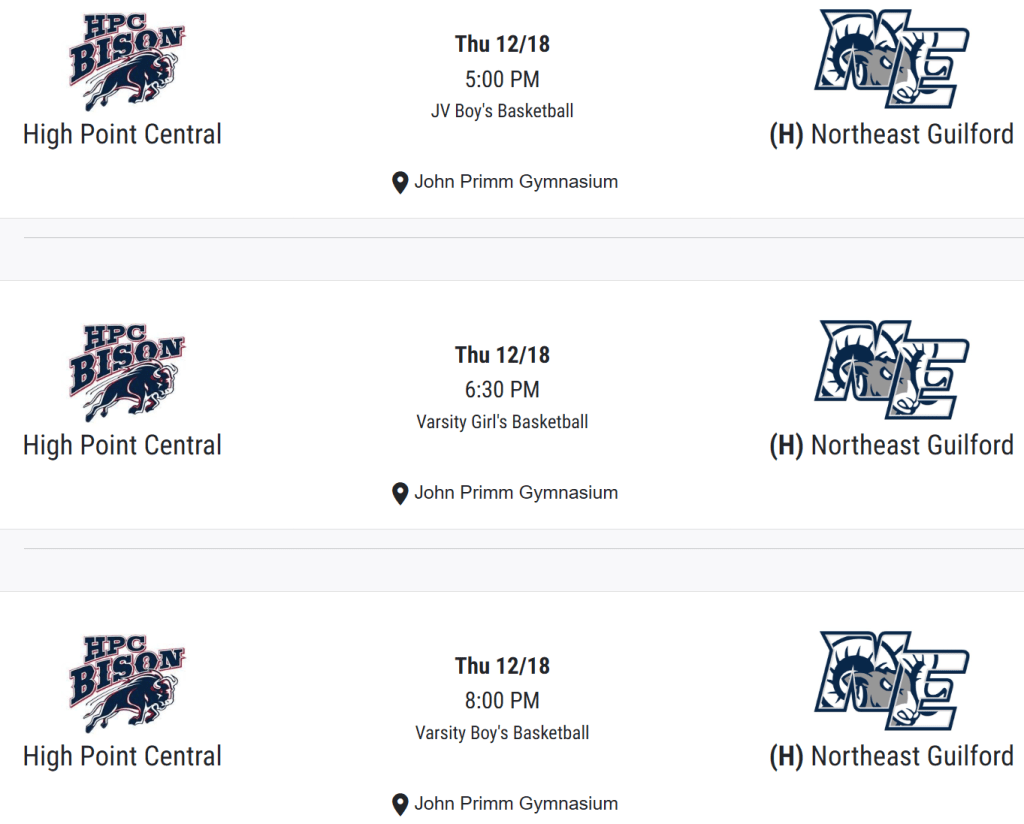Open John Primm Gymnasium link for 5:00 PM game

[x=516, y=182]
